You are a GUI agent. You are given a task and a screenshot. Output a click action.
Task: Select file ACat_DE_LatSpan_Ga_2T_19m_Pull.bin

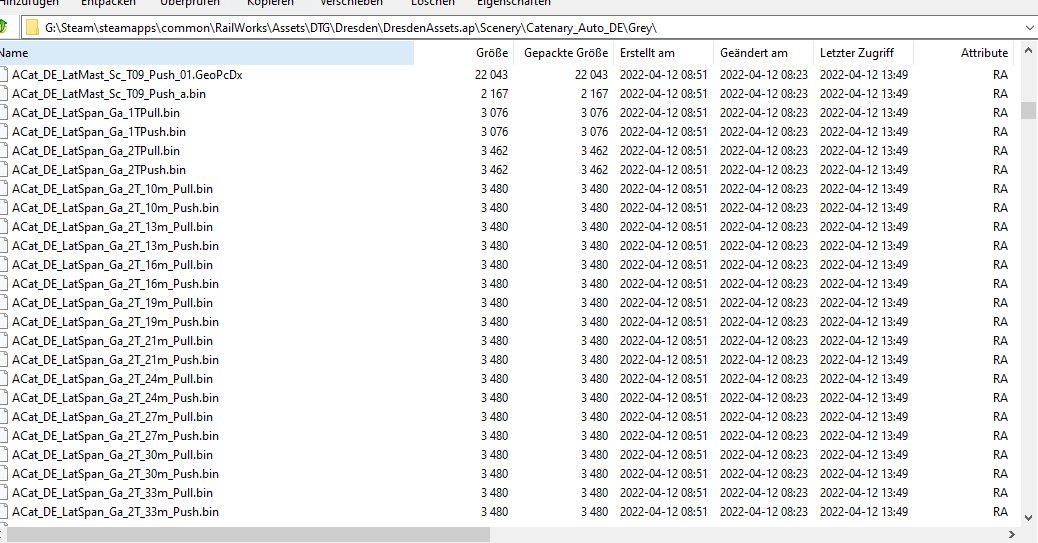113,303
